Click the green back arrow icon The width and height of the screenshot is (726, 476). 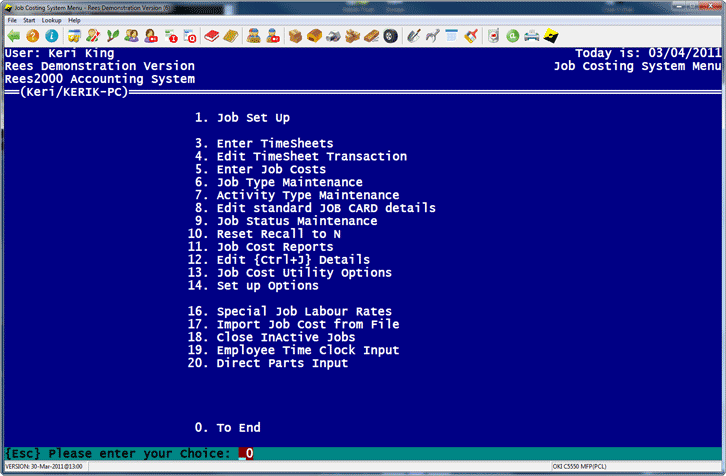point(14,36)
